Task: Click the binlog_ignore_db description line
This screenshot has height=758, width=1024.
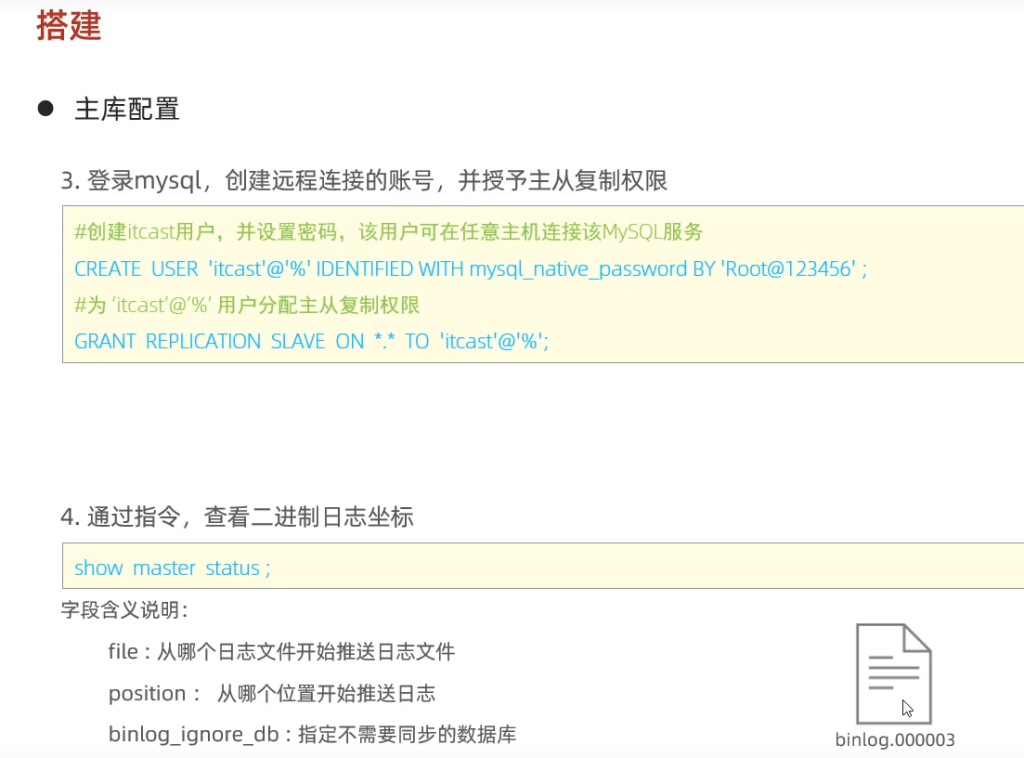Action: coord(312,735)
